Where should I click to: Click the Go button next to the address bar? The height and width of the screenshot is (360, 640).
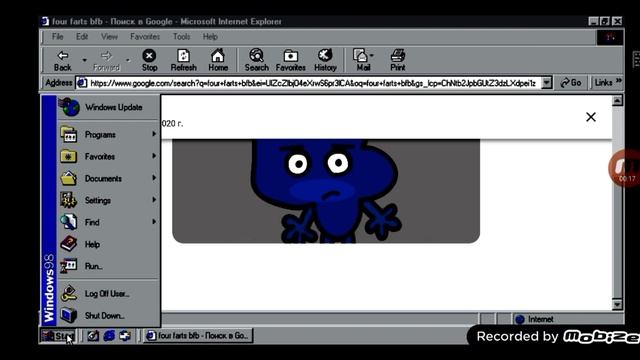click(571, 83)
